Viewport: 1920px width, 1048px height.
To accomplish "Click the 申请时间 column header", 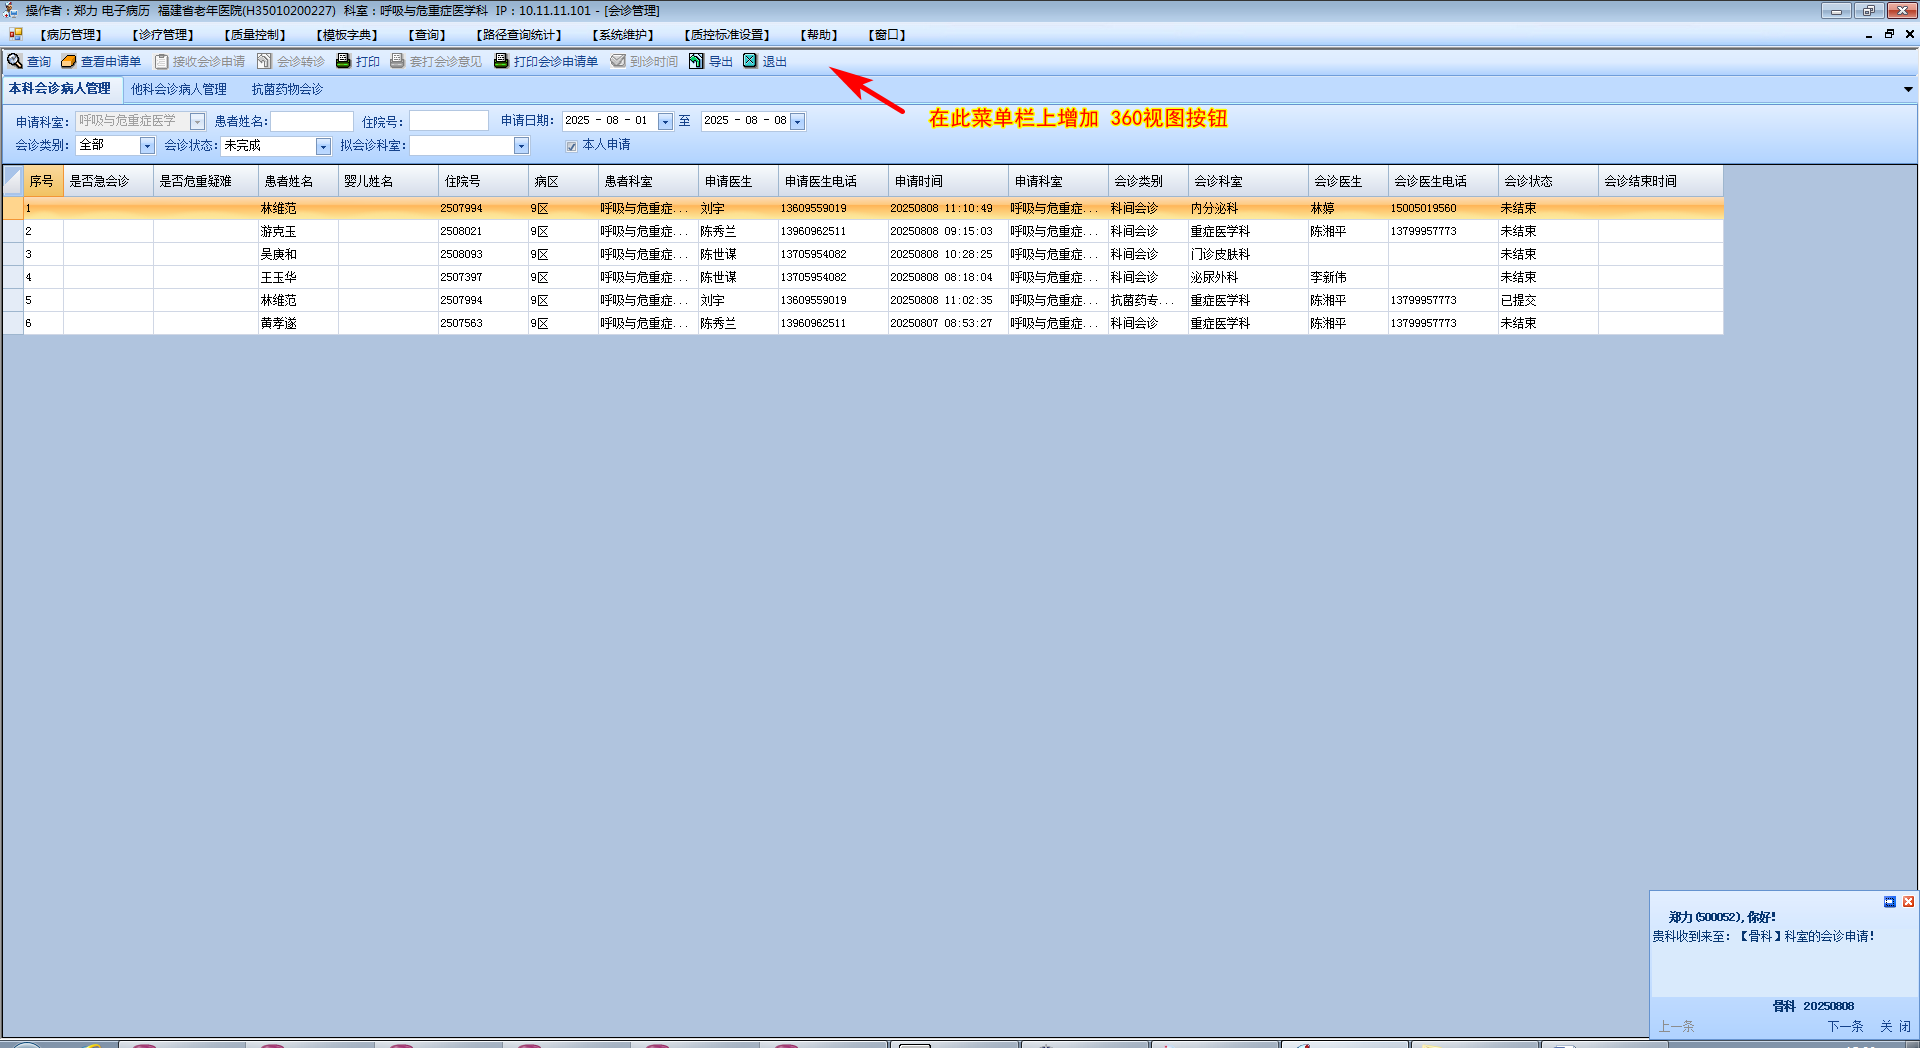I will (948, 181).
